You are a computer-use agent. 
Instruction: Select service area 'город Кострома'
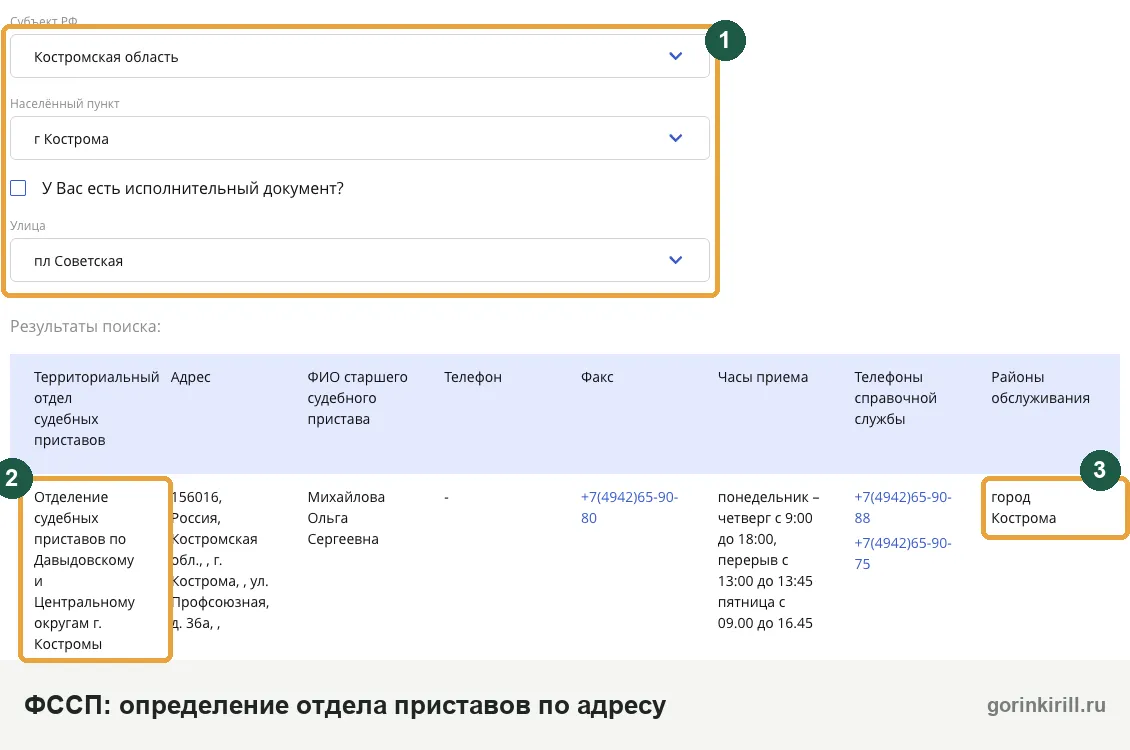pos(1023,507)
